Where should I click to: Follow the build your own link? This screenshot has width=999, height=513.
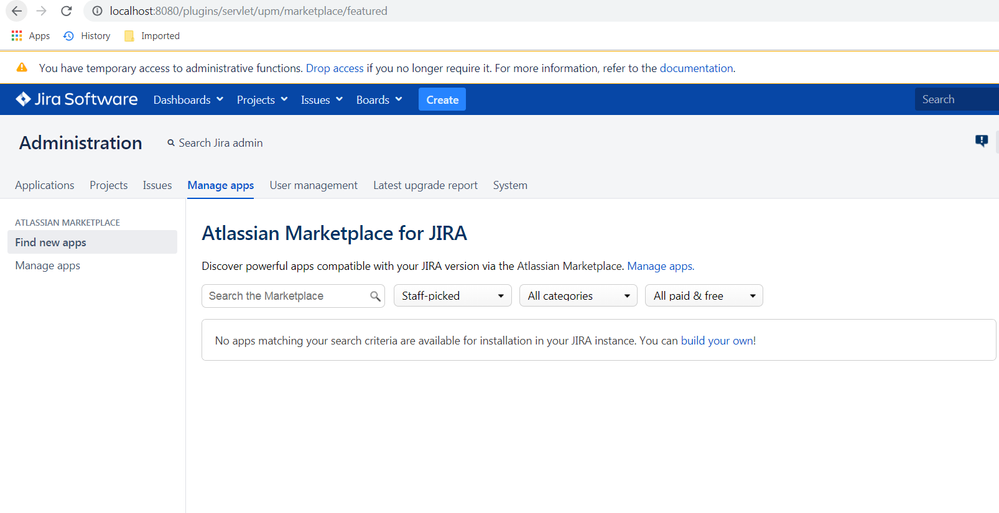717,341
